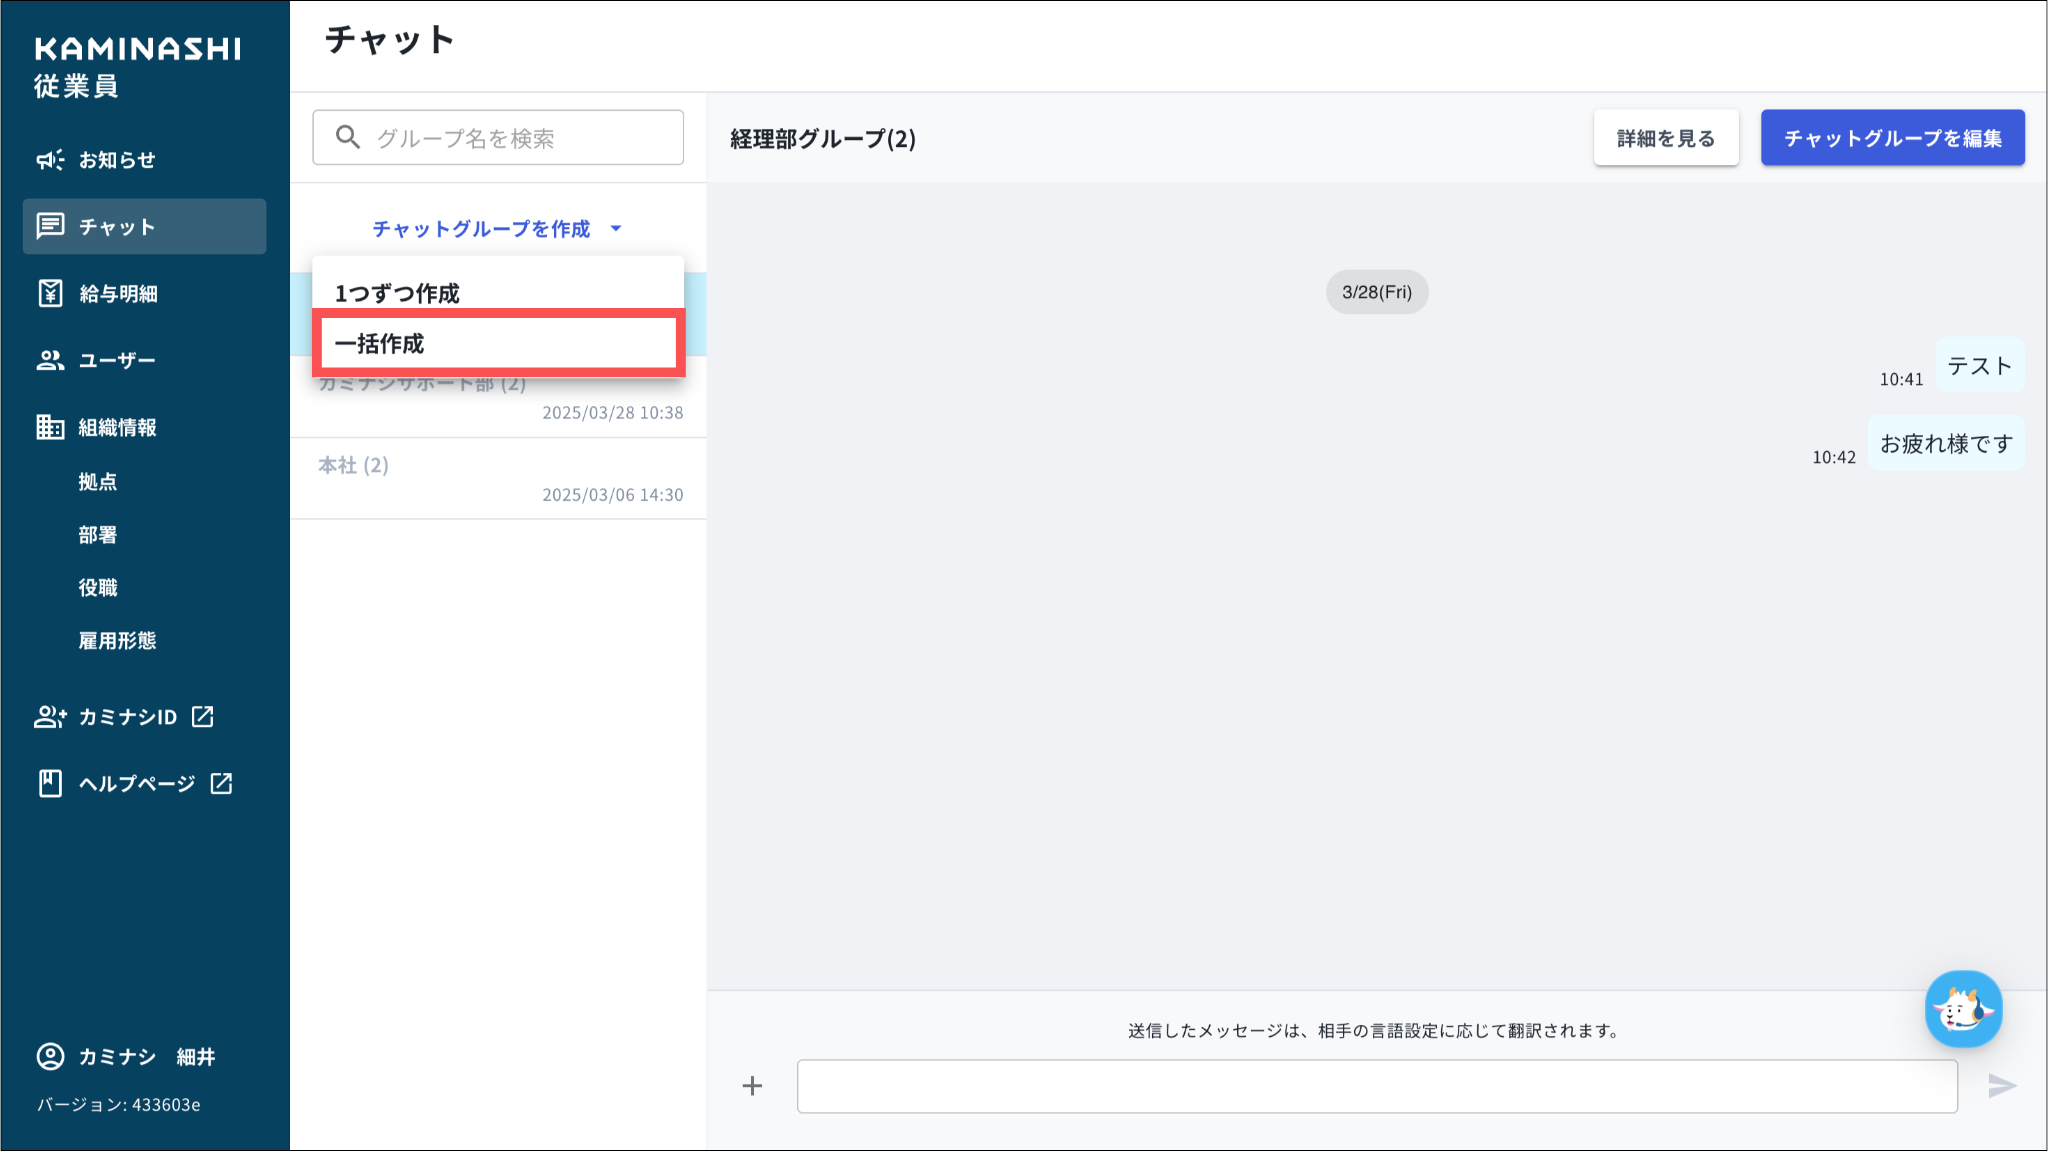Click the megaphone お知らせ icon

50,160
